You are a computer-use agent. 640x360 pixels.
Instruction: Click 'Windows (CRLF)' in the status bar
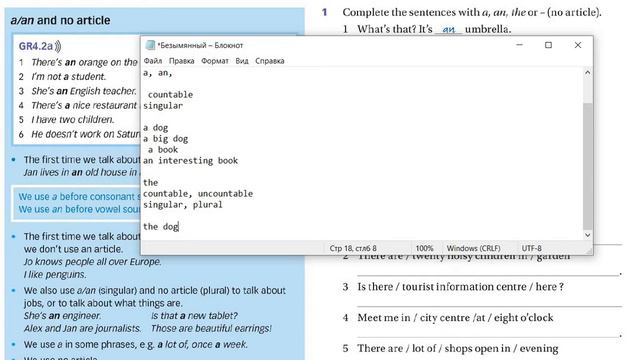[473, 248]
